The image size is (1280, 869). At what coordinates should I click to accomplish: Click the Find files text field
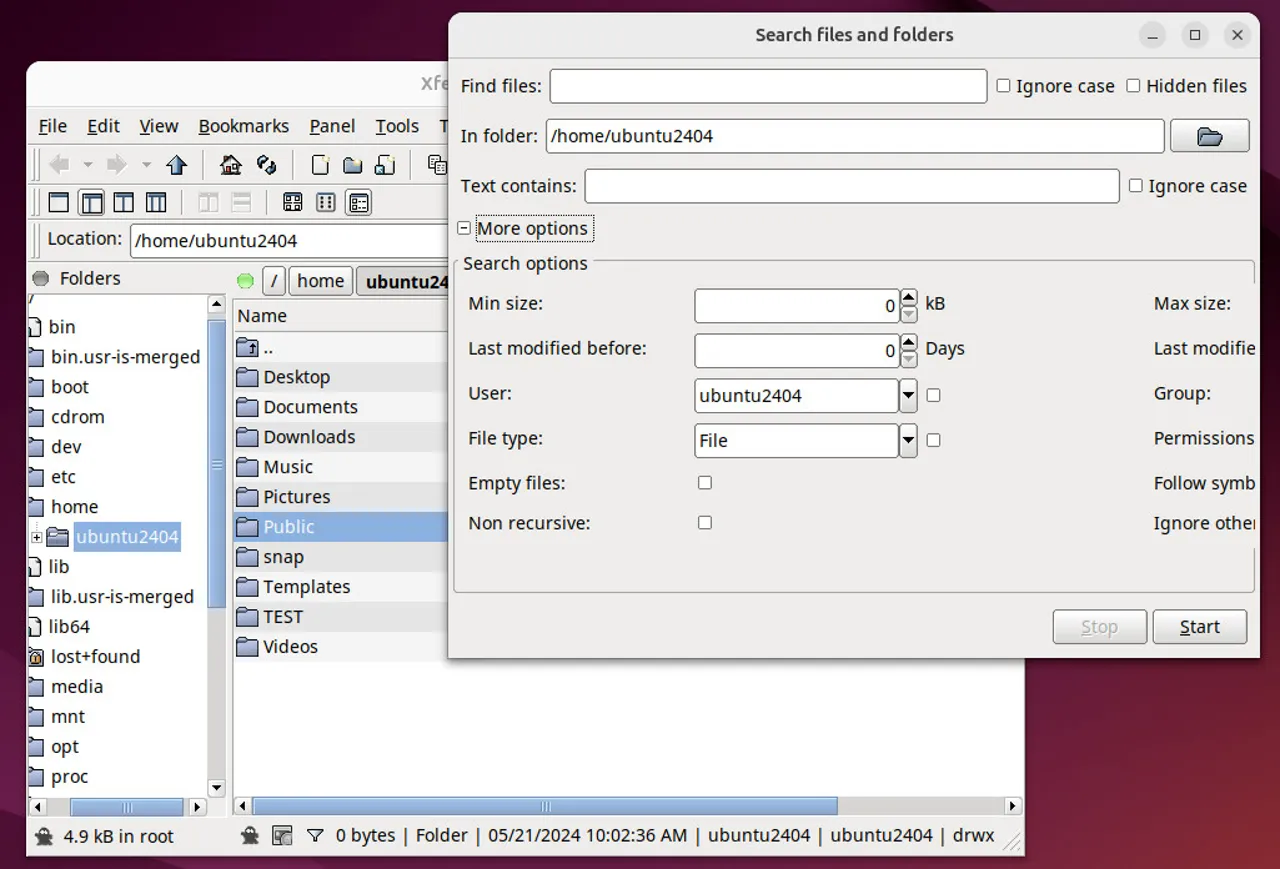[767, 86]
